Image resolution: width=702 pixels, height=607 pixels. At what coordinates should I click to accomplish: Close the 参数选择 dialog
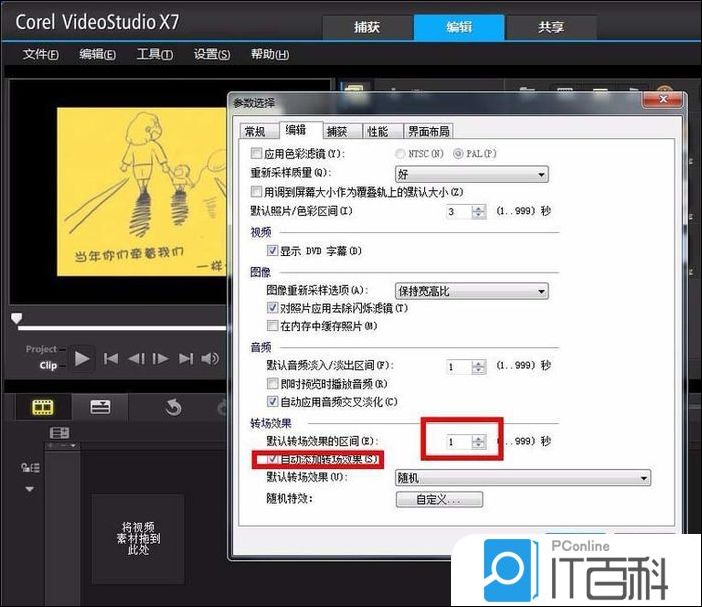663,99
